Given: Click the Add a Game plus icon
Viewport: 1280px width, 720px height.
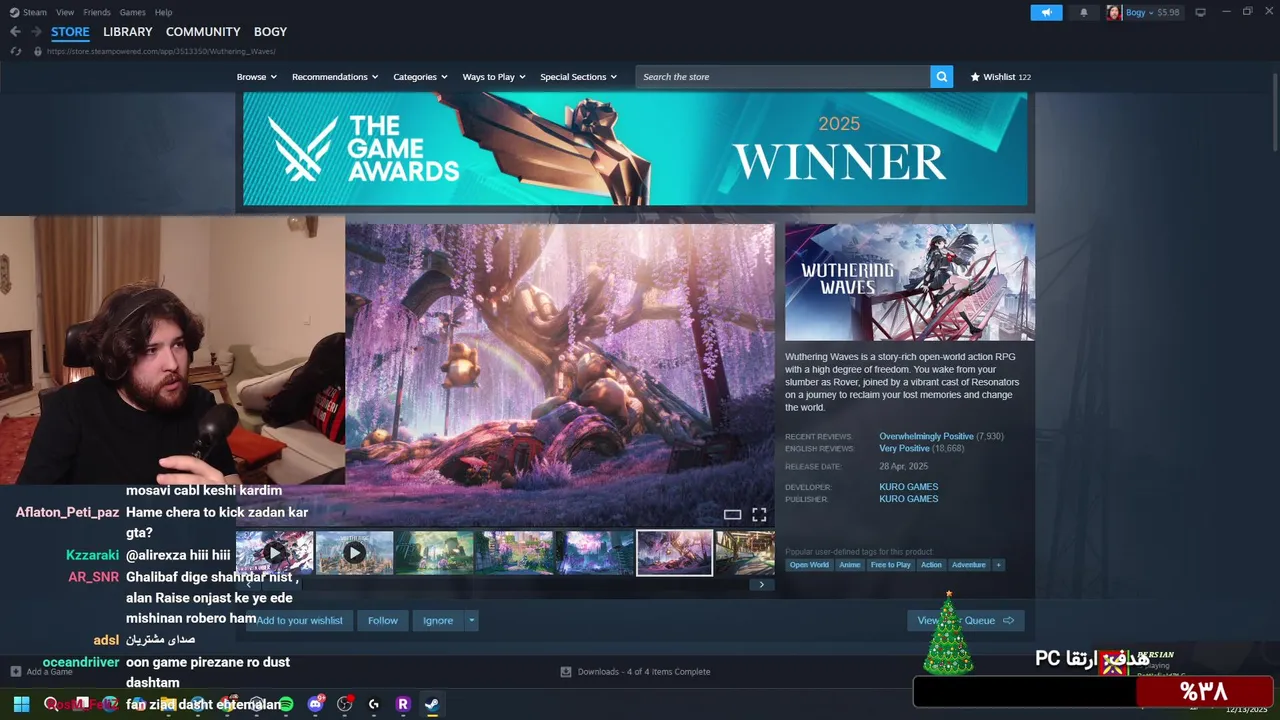Looking at the screenshot, I should [x=15, y=671].
